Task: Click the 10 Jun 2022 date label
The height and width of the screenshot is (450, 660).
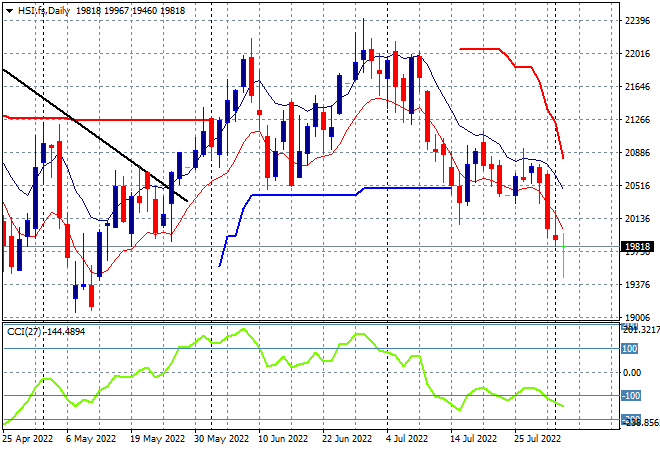Action: click(283, 439)
